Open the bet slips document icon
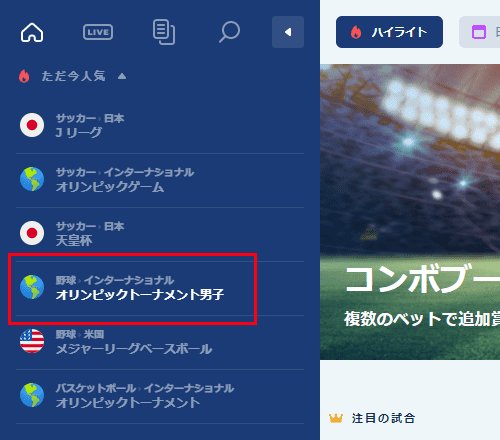The image size is (500, 440). click(x=164, y=32)
